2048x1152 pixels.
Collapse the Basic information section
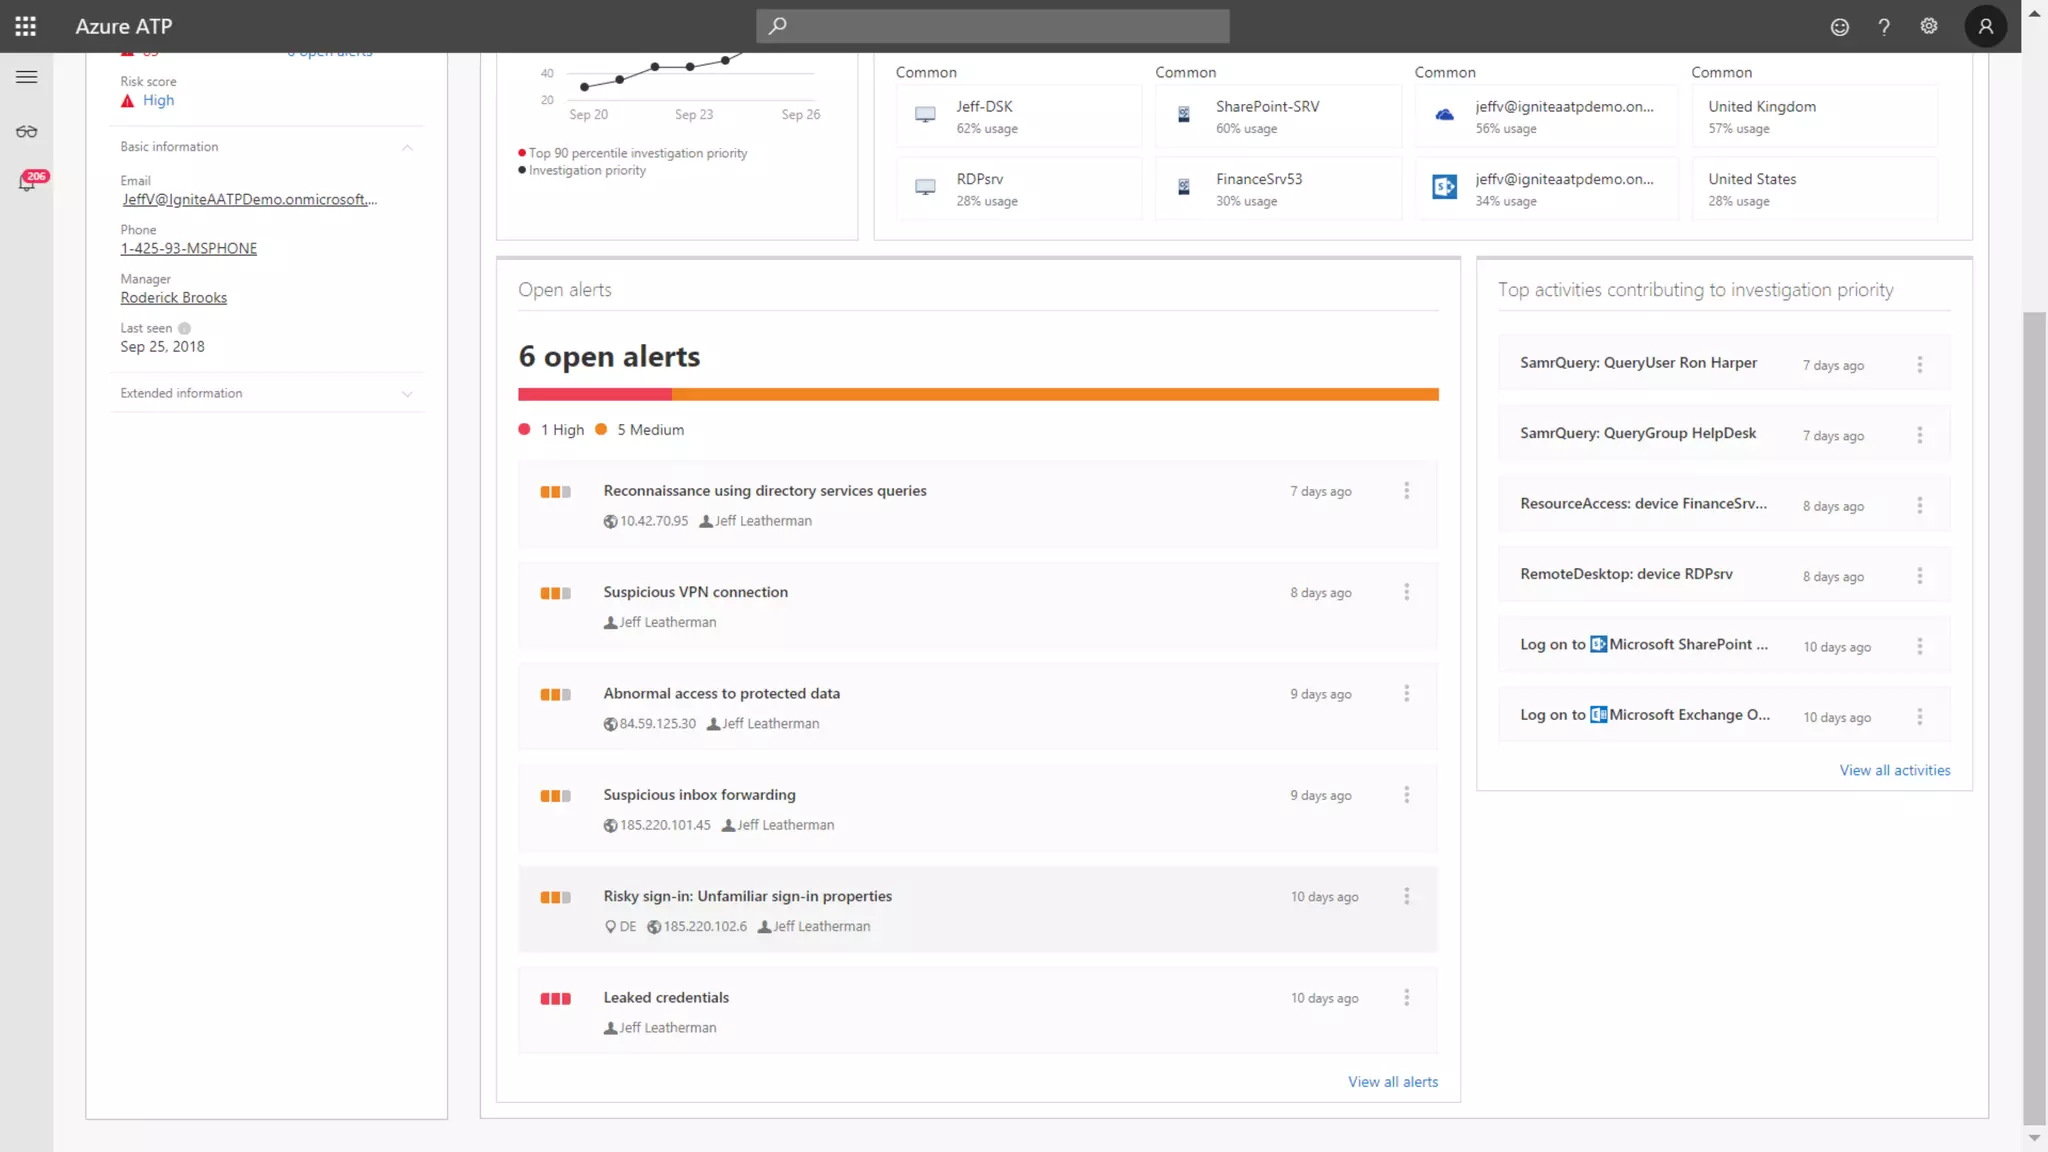(407, 147)
